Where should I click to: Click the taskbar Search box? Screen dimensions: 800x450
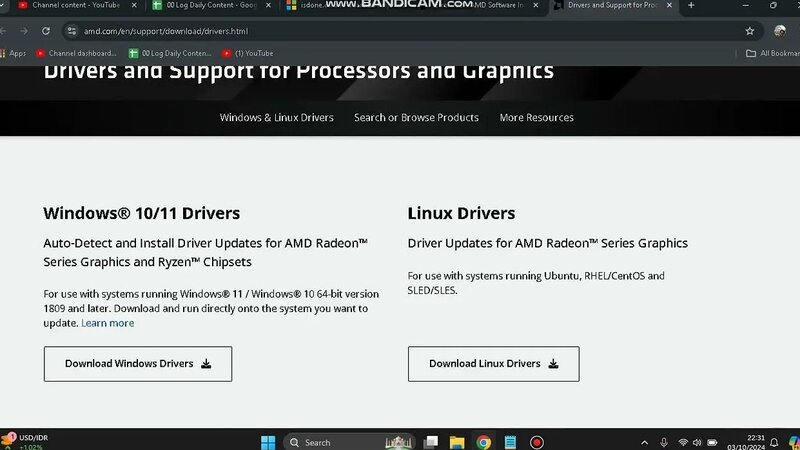[349, 442]
